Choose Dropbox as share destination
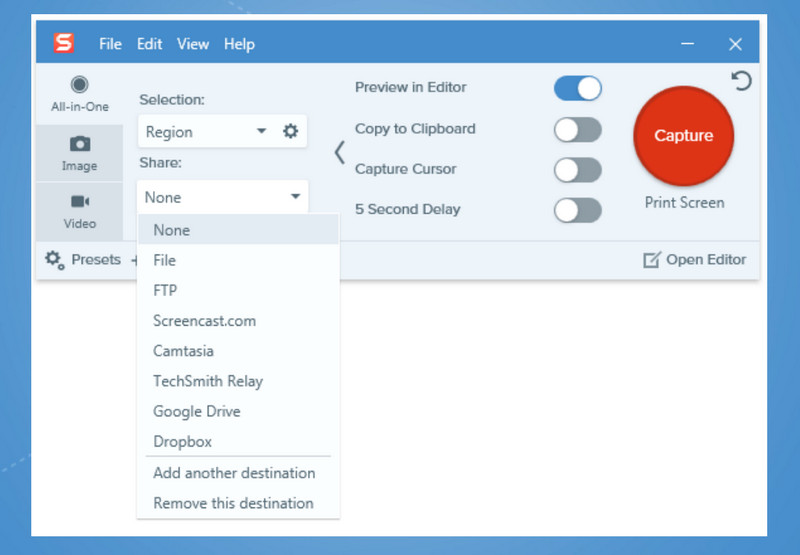 point(238,441)
